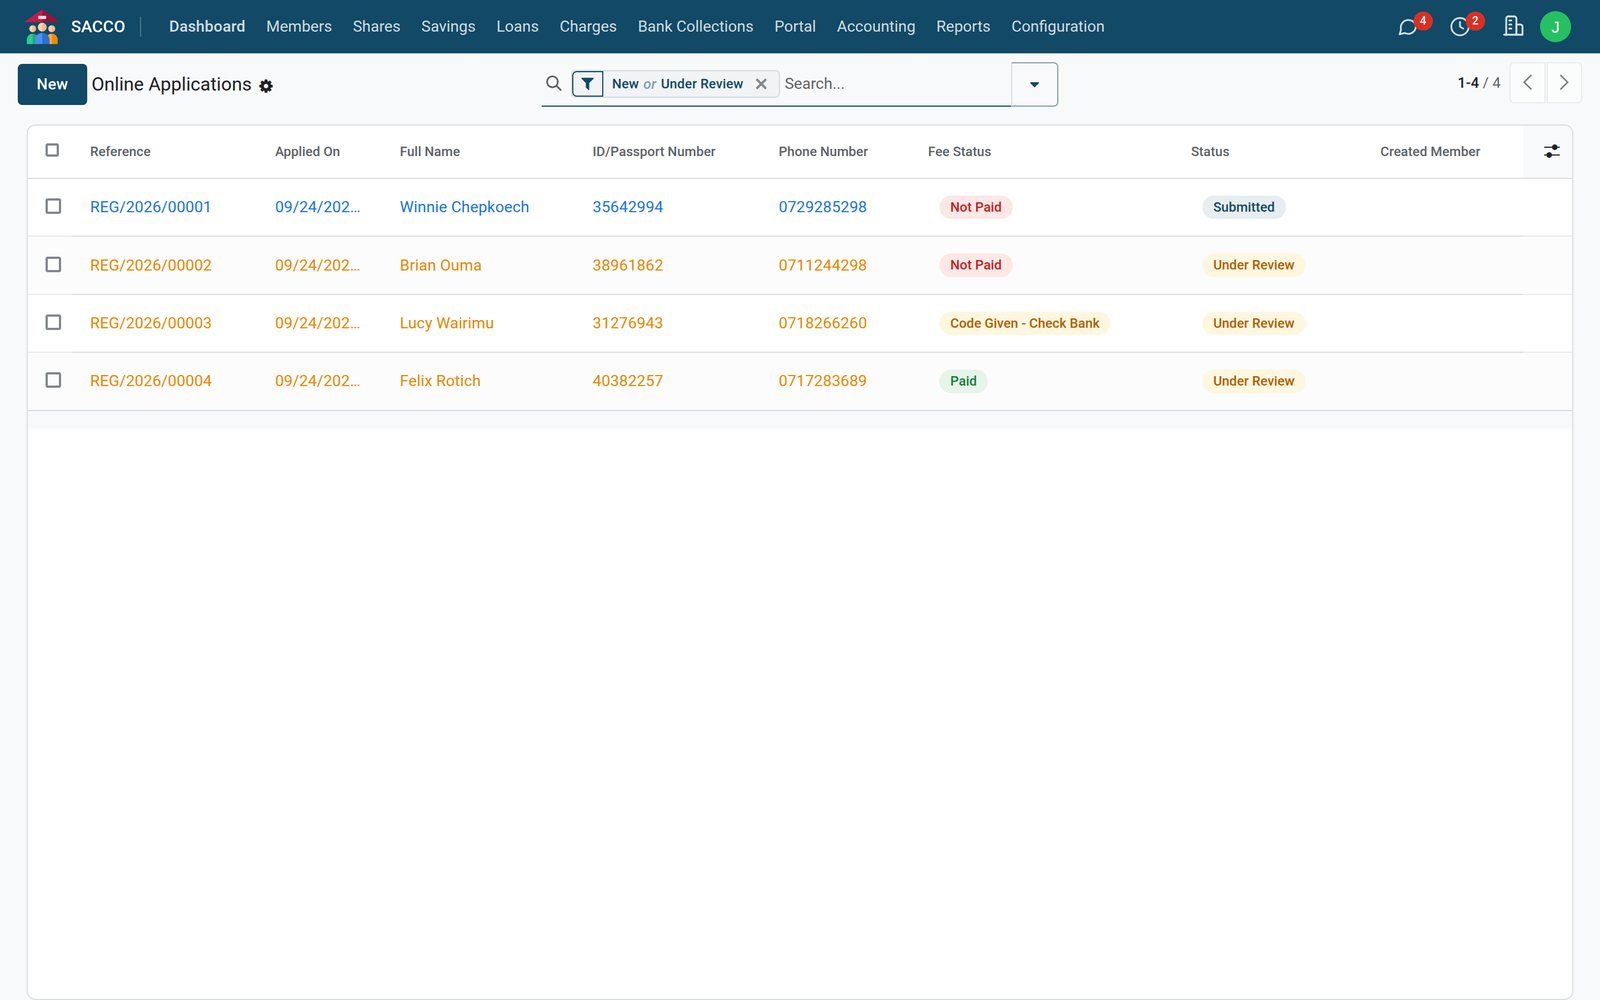This screenshot has width=1600, height=1000.
Task: Open the Savings menu
Action: click(448, 26)
